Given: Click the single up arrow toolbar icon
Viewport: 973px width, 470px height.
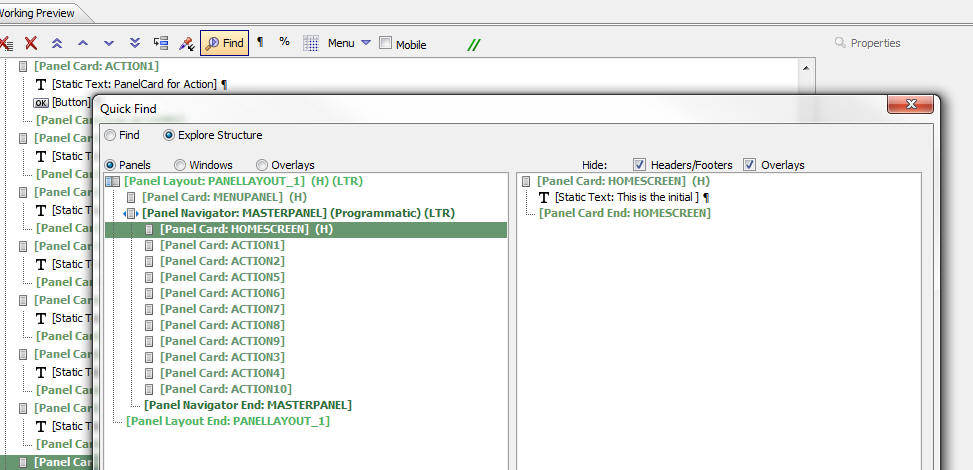Looking at the screenshot, I should click(x=83, y=43).
